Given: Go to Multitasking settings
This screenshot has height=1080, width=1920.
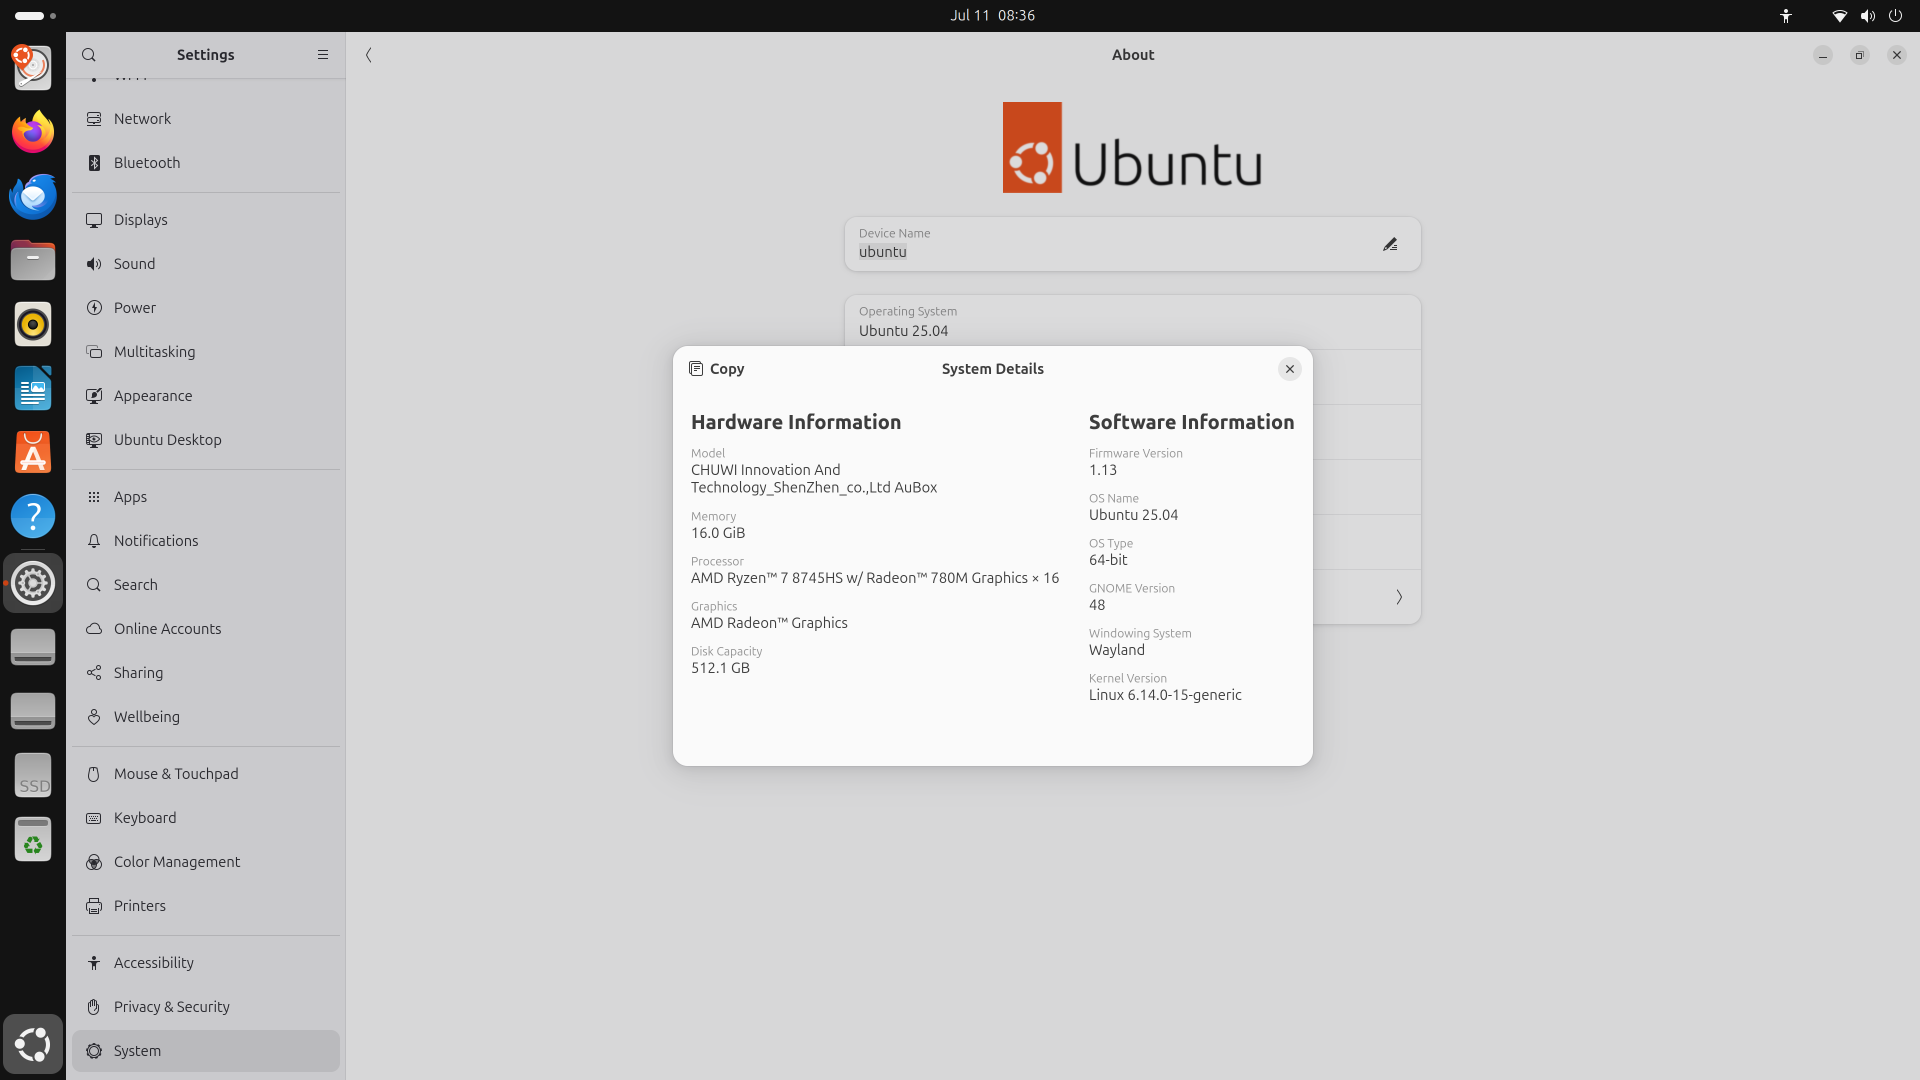Looking at the screenshot, I should [206, 352].
